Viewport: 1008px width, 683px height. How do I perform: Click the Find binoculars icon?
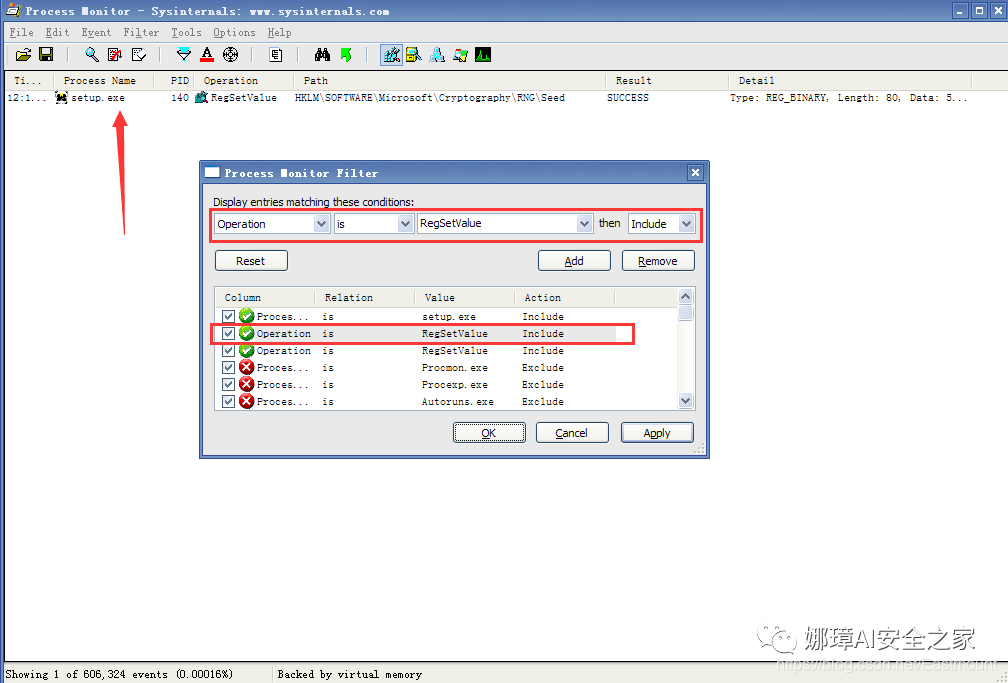coord(322,55)
